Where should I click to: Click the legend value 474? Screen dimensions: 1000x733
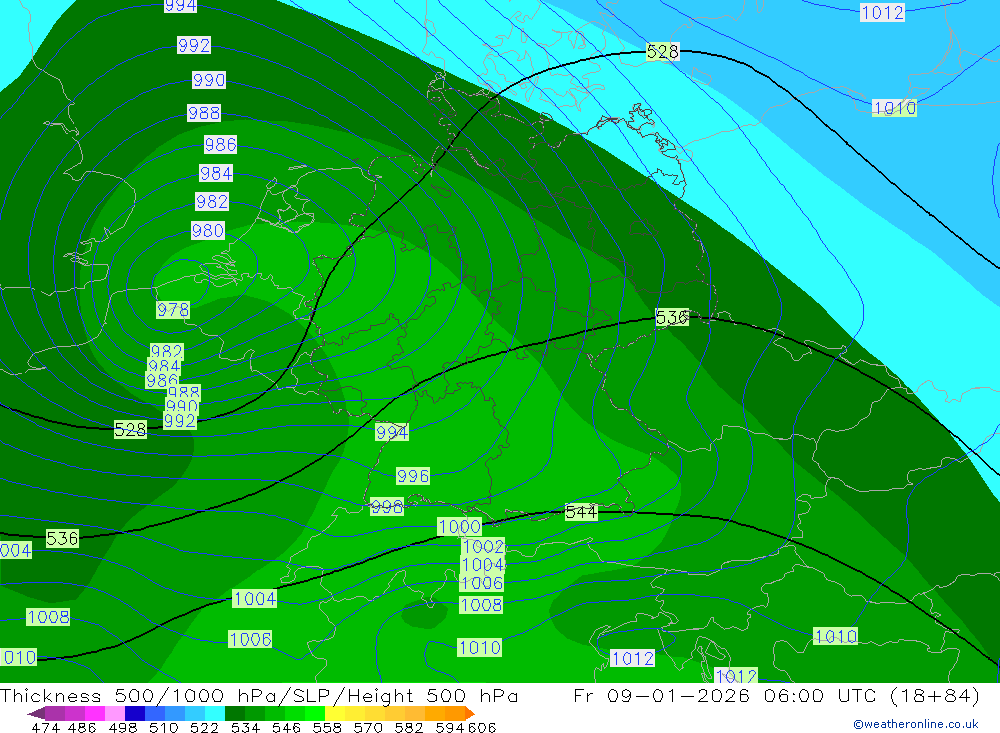click(45, 727)
